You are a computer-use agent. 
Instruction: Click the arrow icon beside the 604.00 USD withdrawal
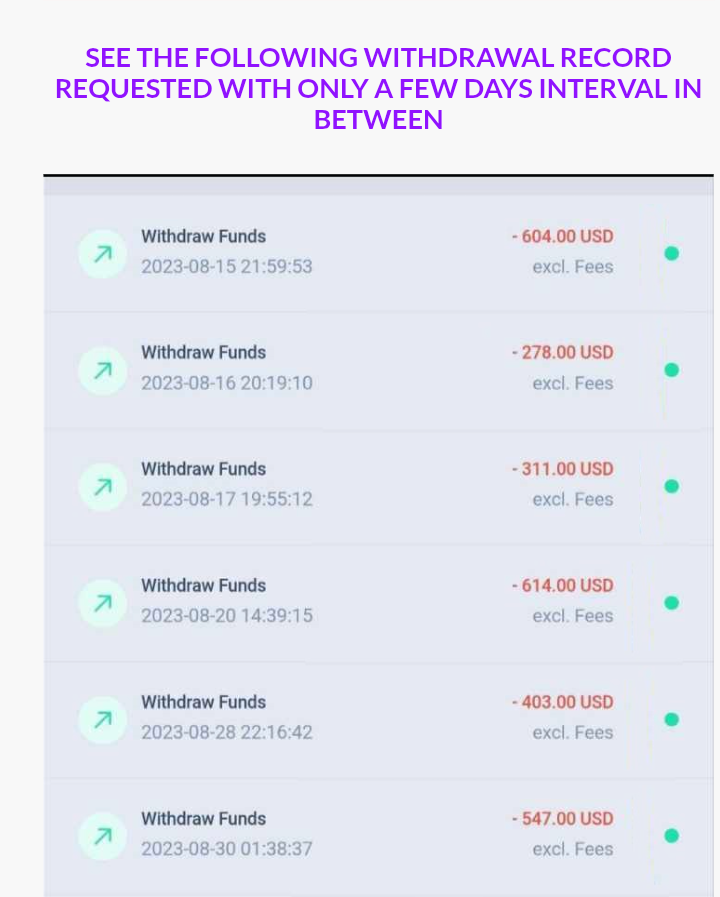(103, 254)
